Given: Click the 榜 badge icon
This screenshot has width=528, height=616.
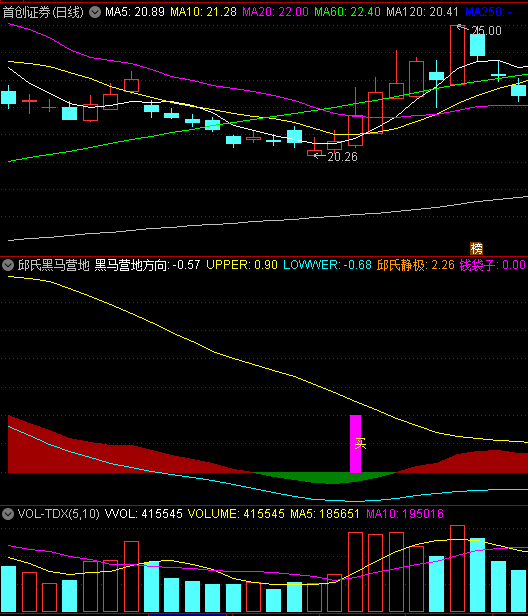Looking at the screenshot, I should pyautogui.click(x=477, y=248).
